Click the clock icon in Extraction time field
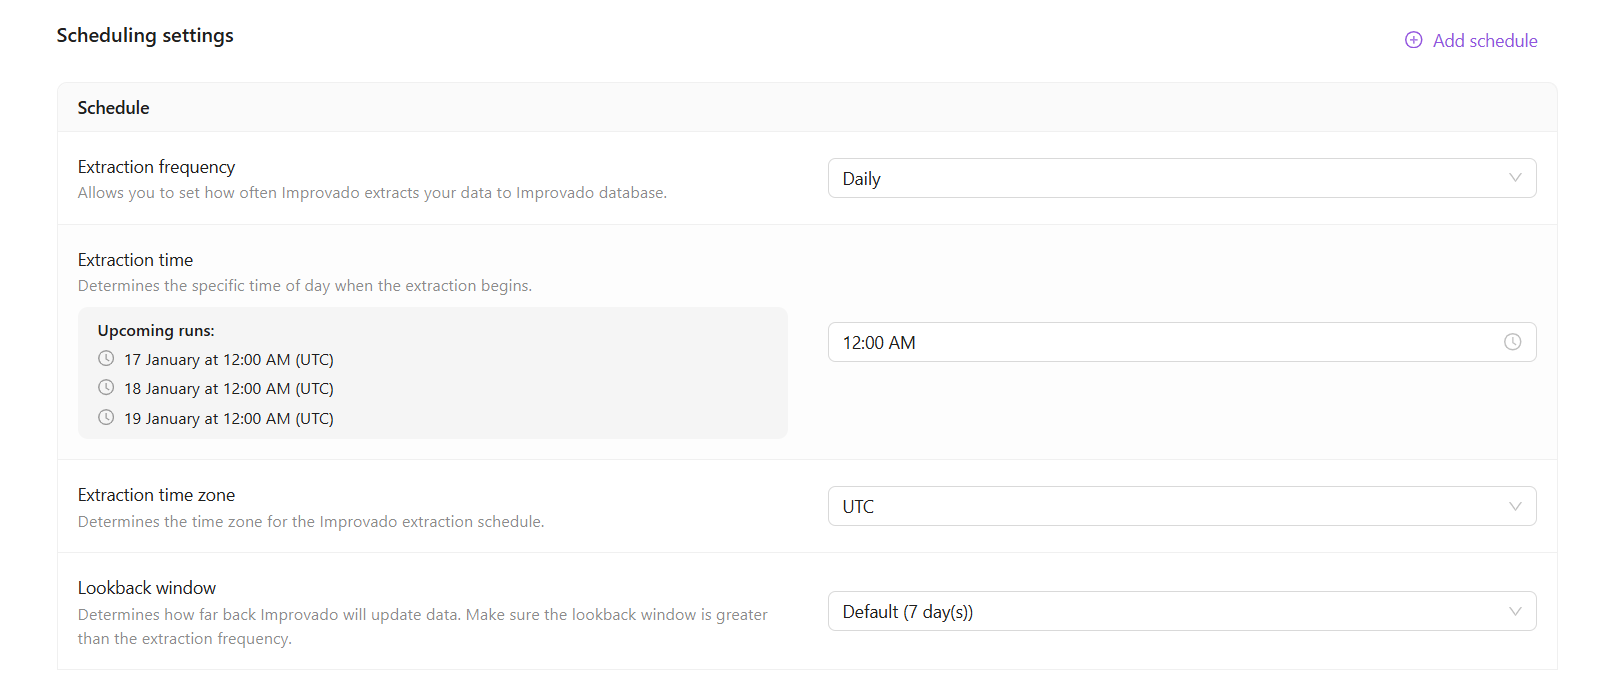The image size is (1610, 694). pos(1512,342)
